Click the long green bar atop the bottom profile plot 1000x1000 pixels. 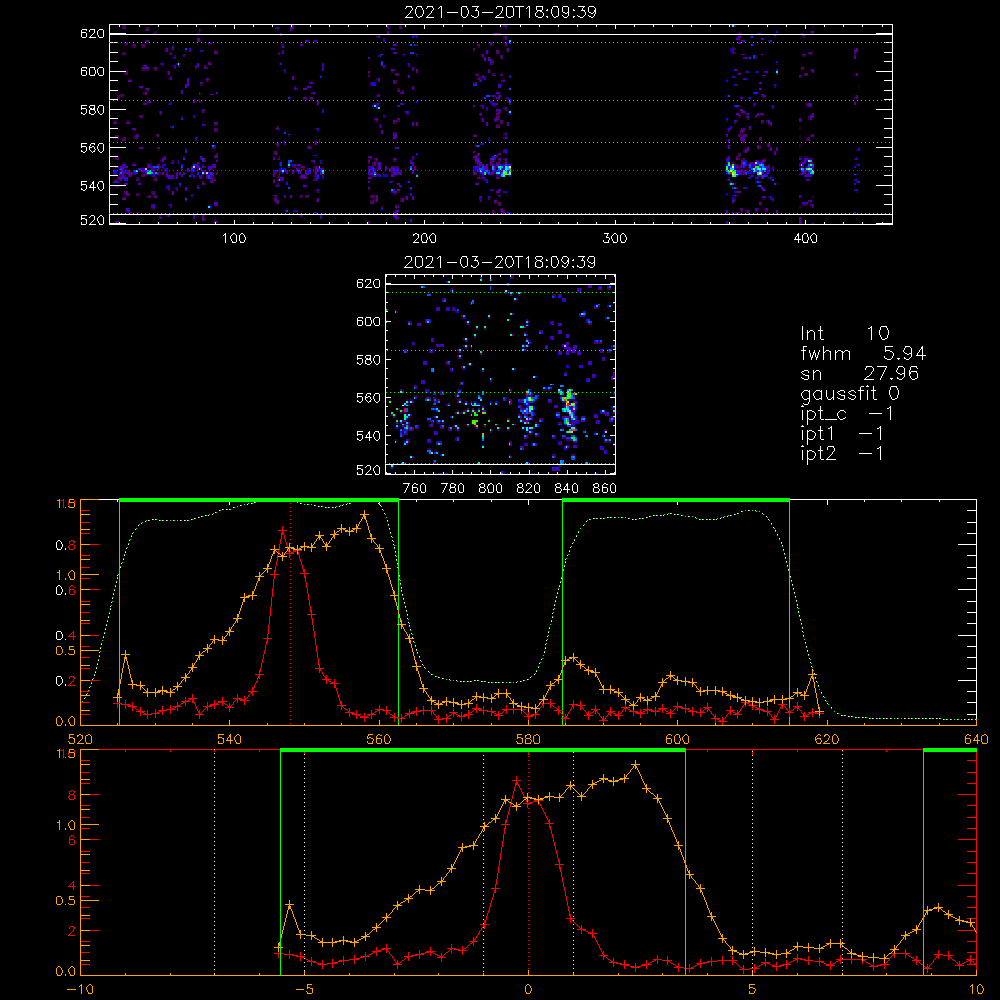(x=483, y=750)
